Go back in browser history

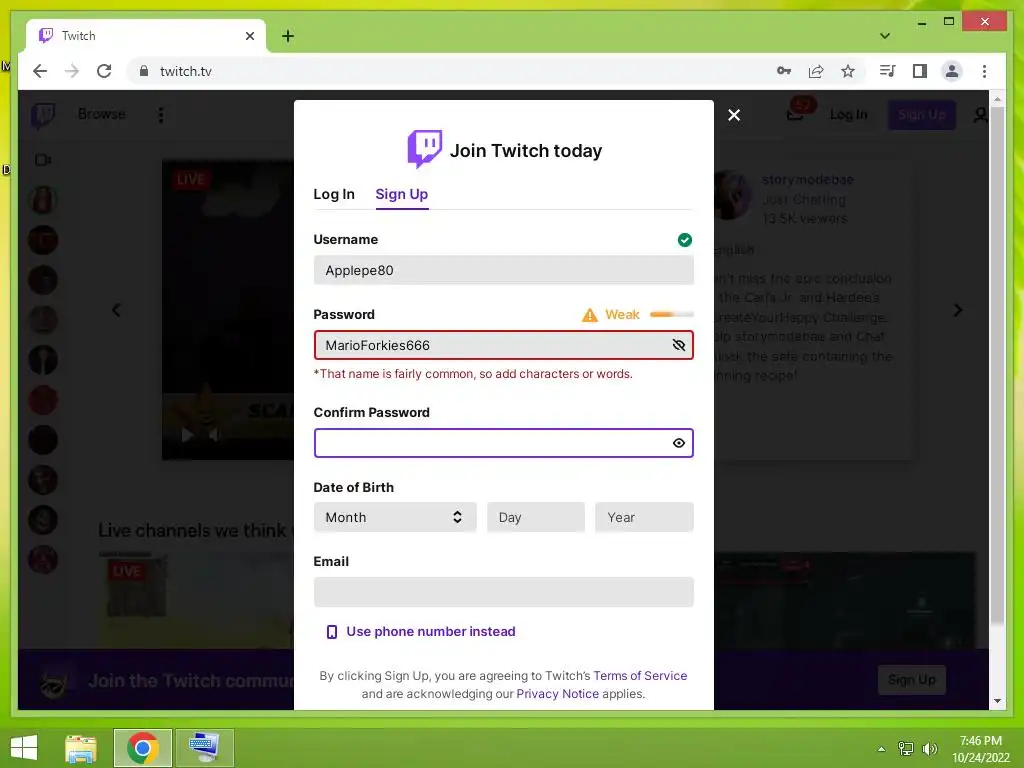click(40, 71)
